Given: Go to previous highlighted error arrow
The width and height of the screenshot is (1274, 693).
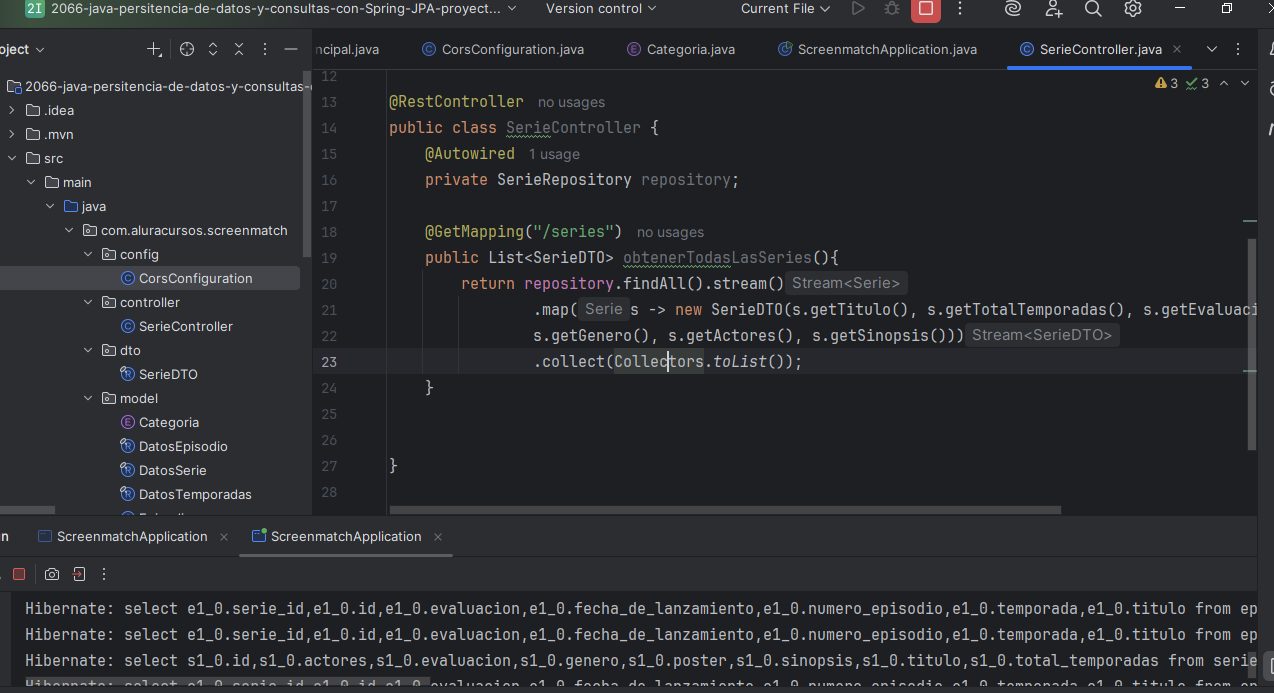Looking at the screenshot, I should (1223, 84).
